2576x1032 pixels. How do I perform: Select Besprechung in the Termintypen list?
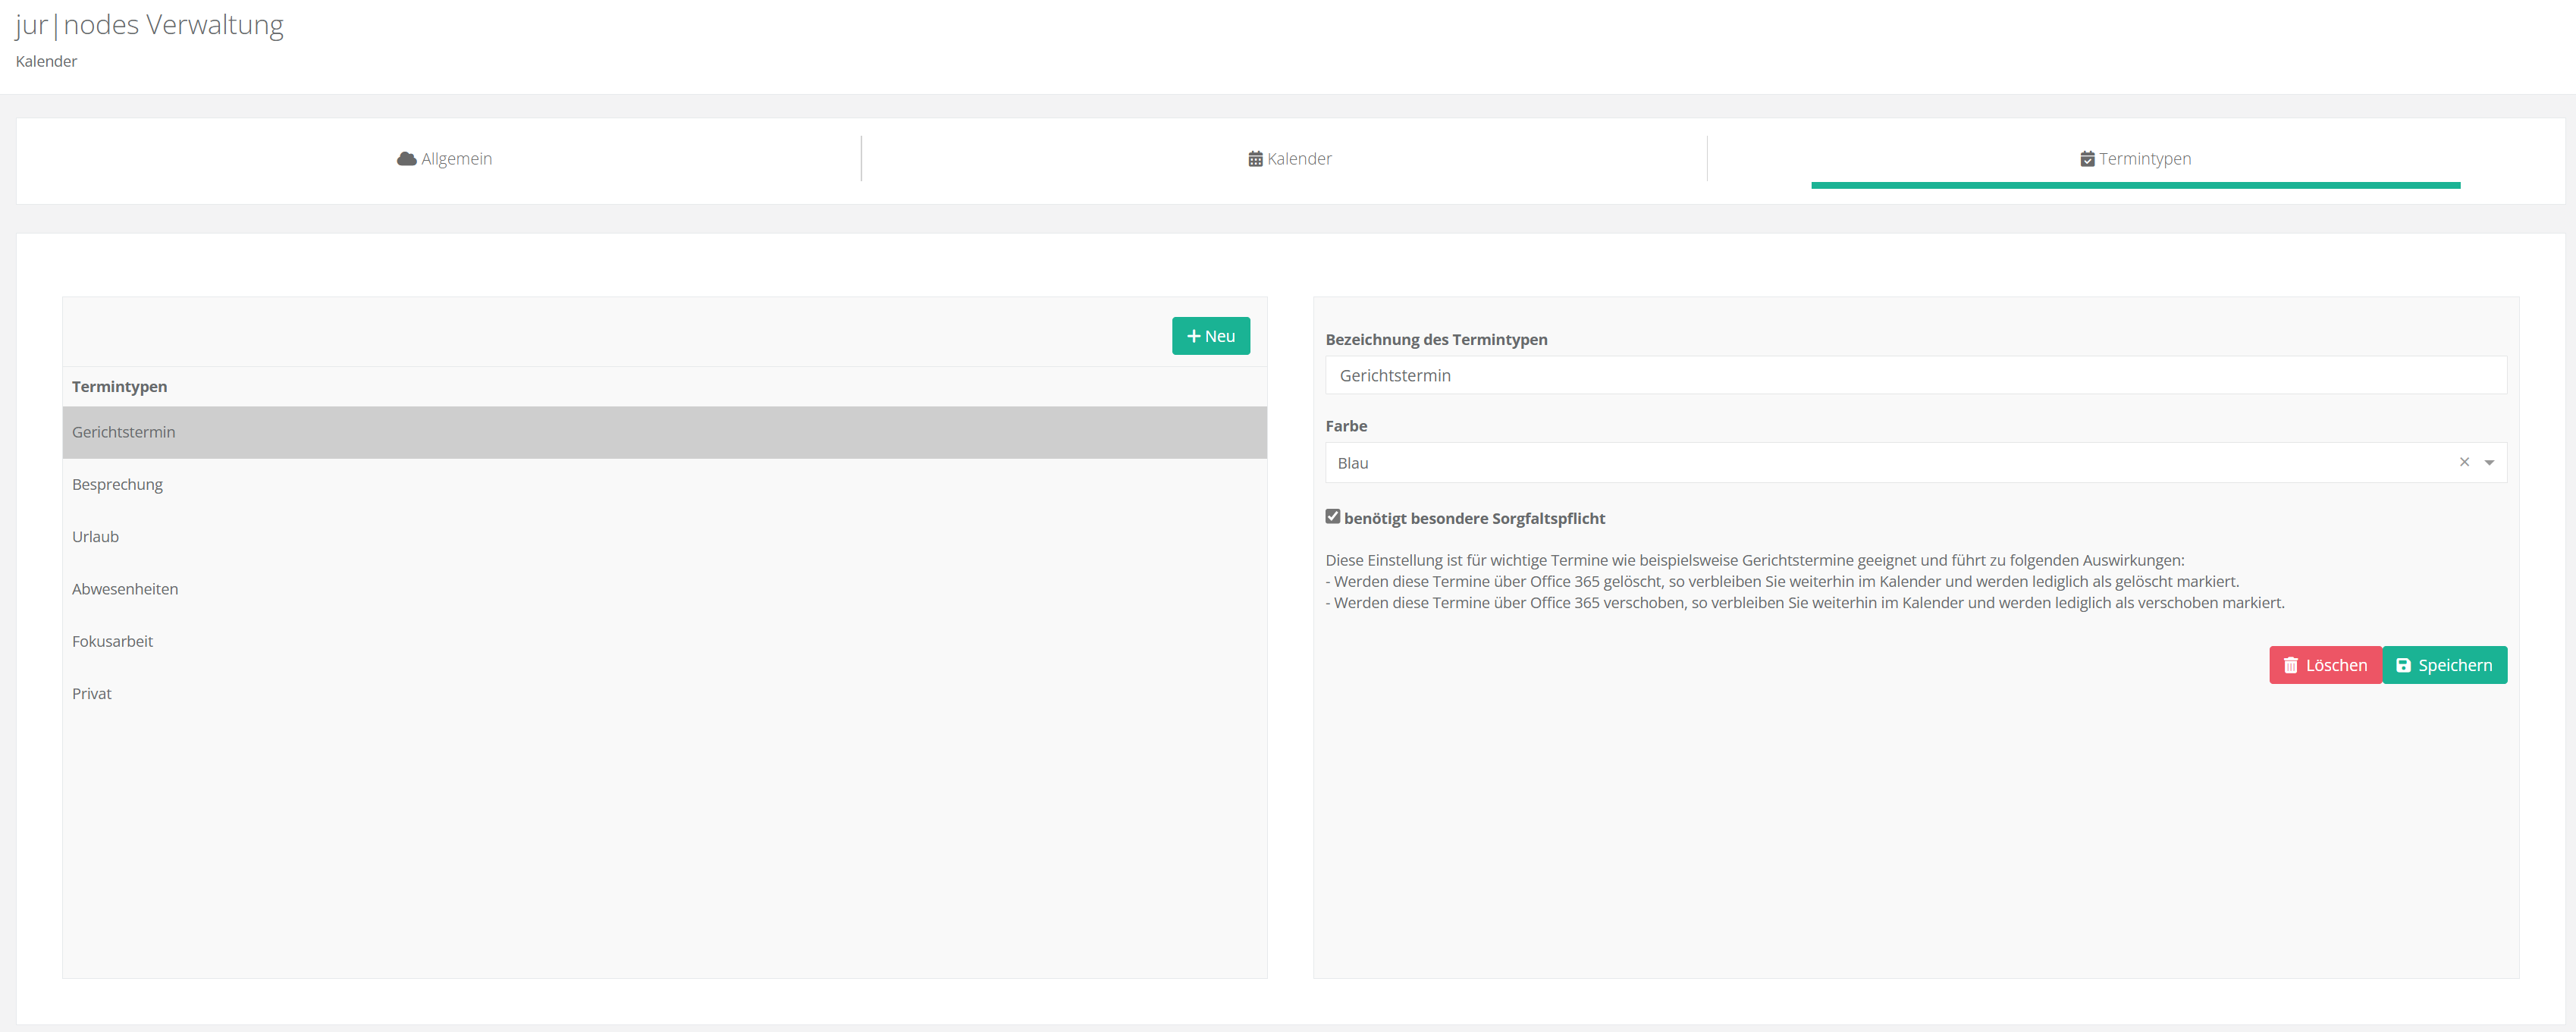pos(118,485)
